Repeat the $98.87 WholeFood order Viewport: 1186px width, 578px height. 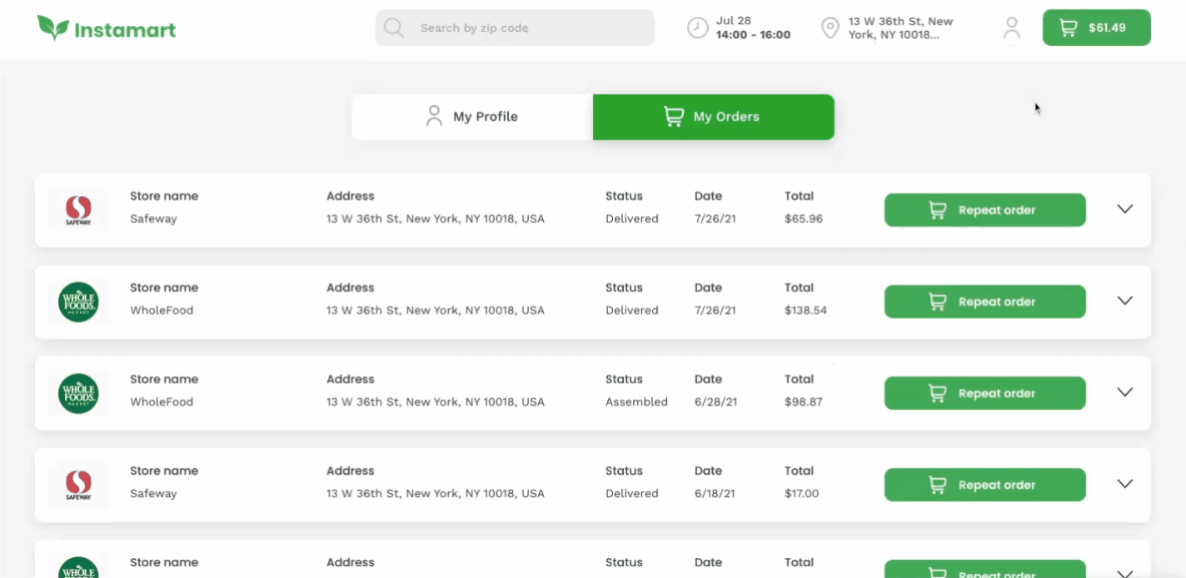pyautogui.click(x=984, y=393)
